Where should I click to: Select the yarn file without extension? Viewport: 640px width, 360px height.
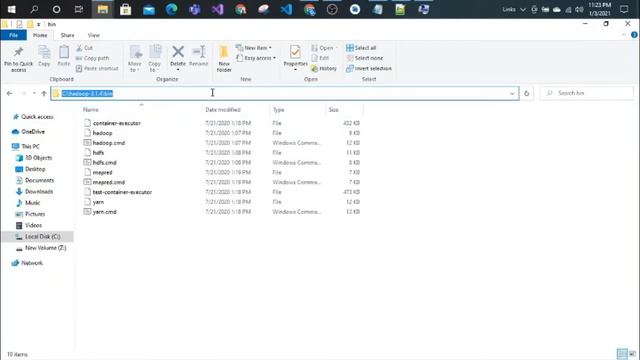click(x=98, y=202)
